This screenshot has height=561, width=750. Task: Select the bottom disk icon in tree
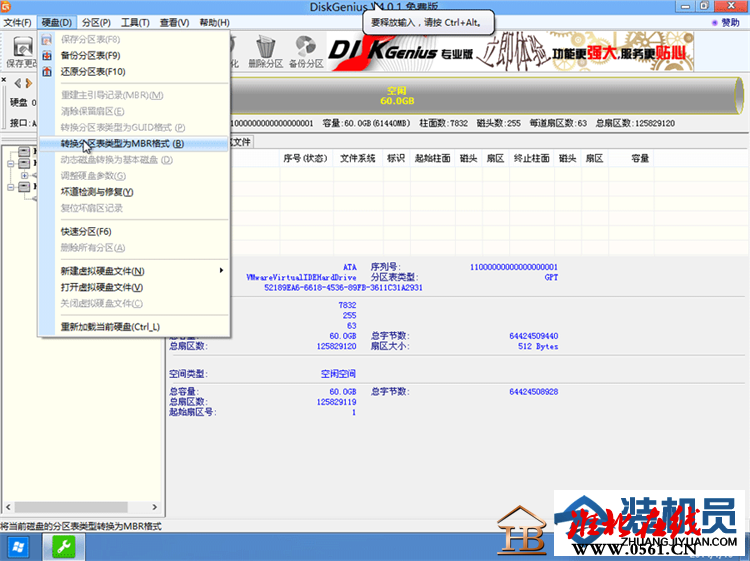(24, 187)
